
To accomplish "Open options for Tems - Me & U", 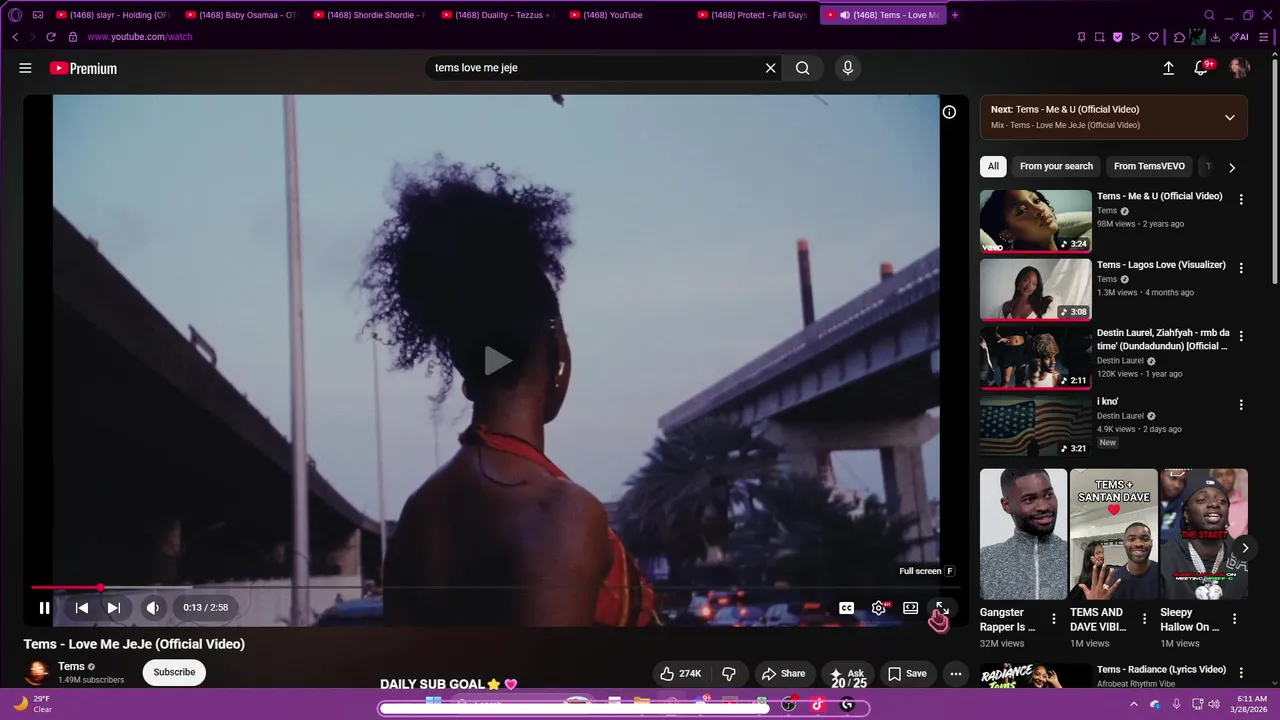I will (x=1241, y=200).
